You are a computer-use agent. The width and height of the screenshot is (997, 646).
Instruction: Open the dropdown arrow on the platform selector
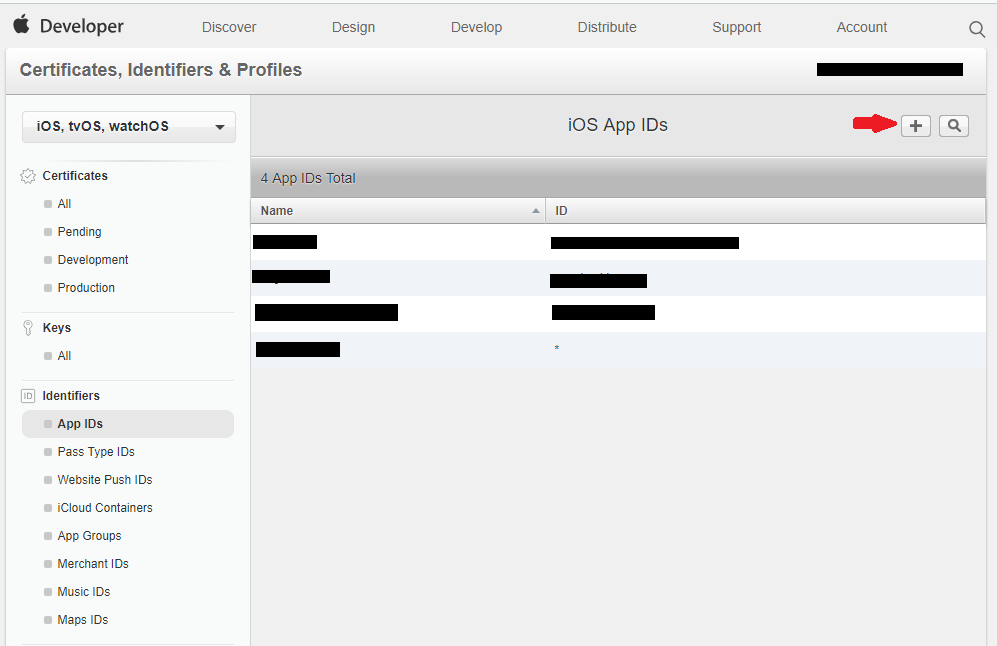219,126
